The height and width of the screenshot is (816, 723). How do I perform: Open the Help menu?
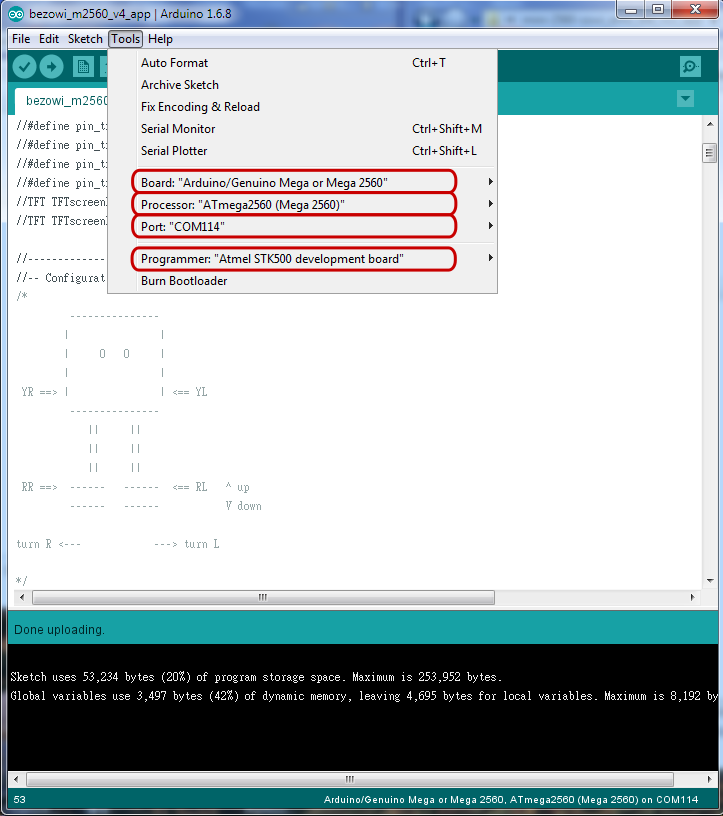pos(160,39)
